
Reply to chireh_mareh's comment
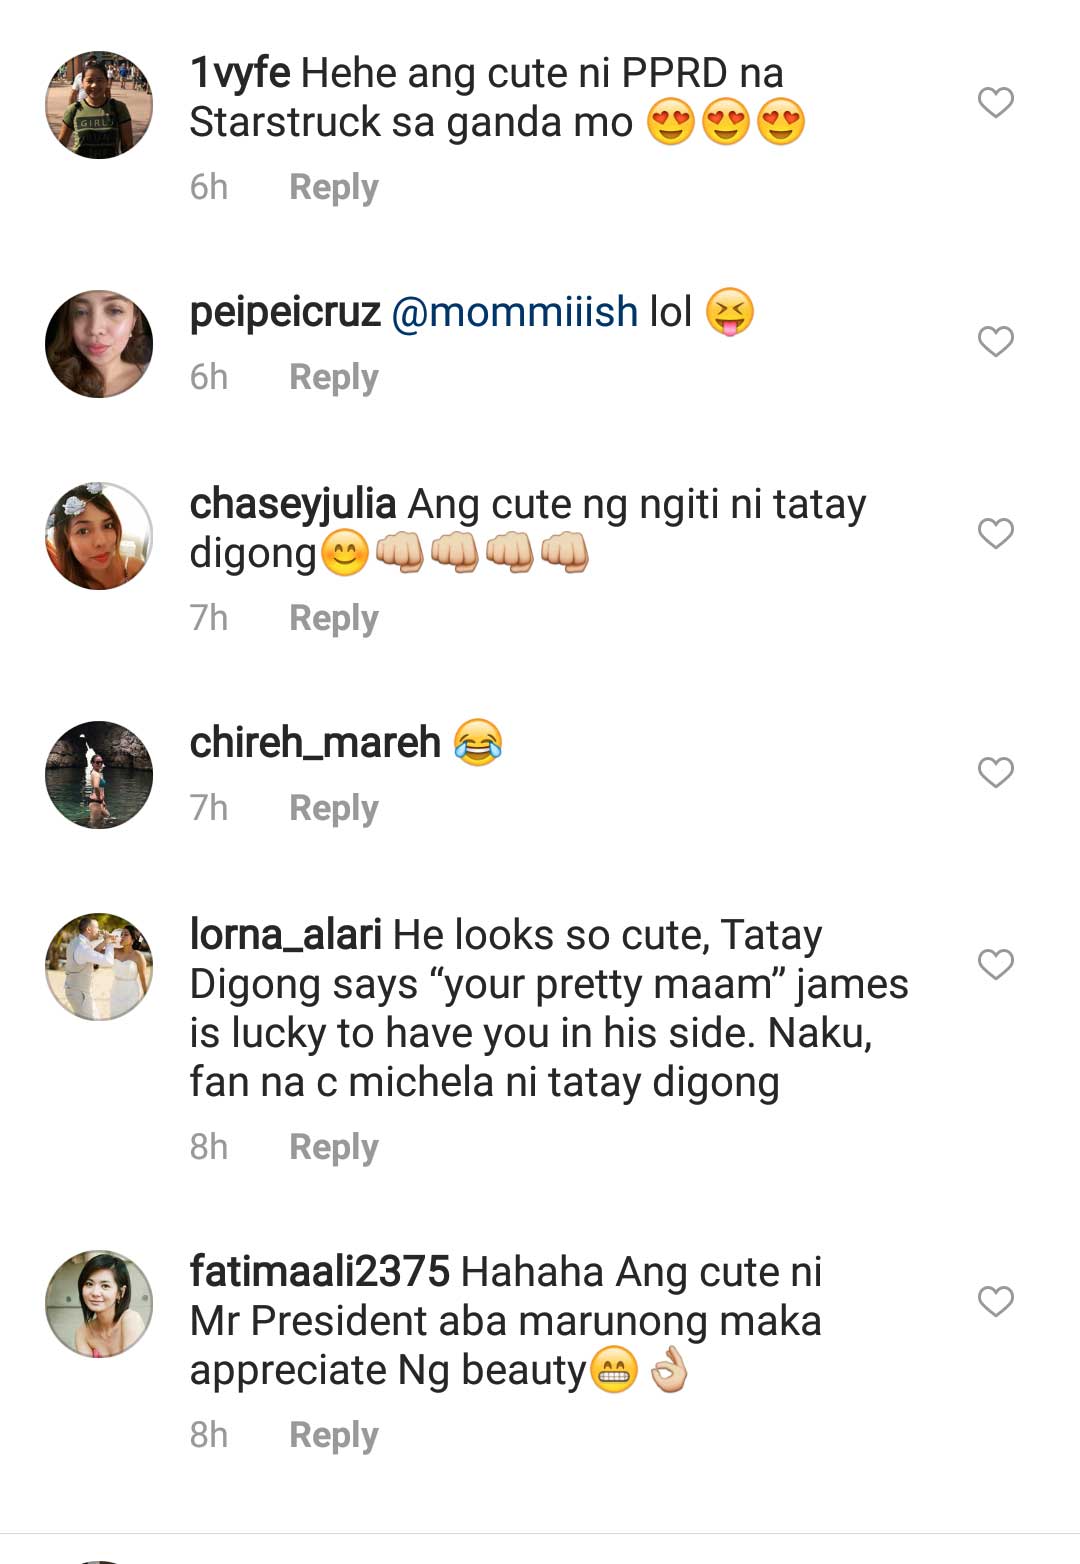pyautogui.click(x=333, y=808)
